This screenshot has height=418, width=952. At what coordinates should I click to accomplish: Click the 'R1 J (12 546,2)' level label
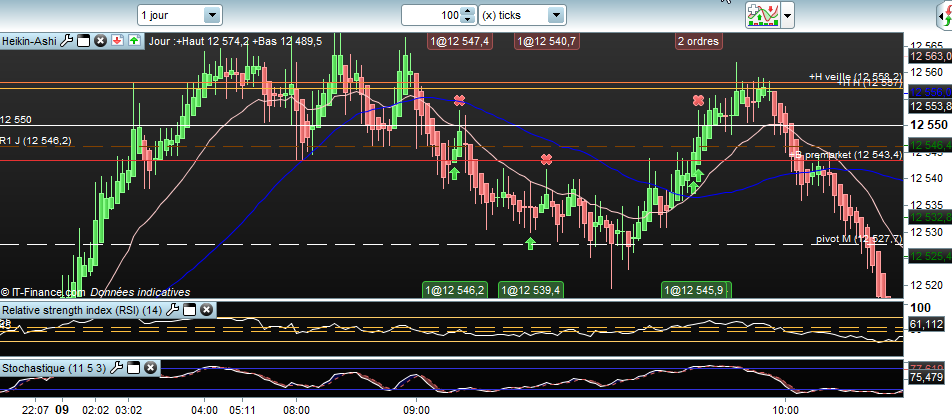pyautogui.click(x=35, y=140)
